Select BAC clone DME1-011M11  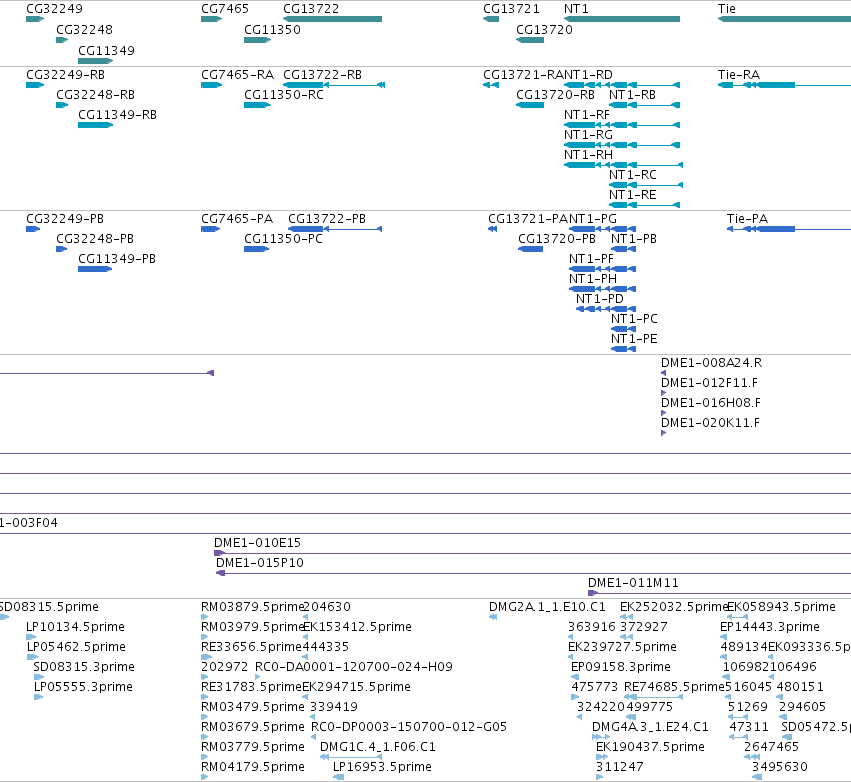point(633,583)
